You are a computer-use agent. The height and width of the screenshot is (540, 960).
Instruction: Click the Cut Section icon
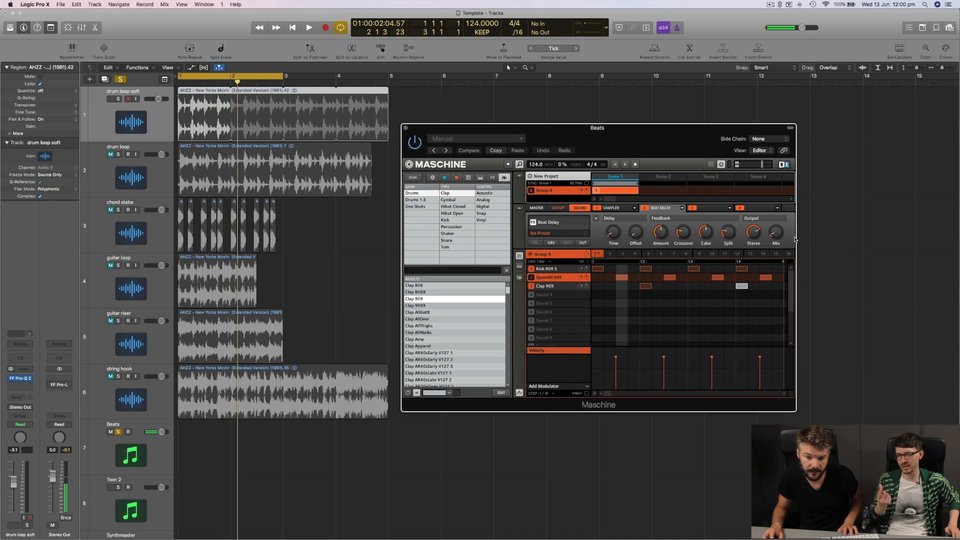click(x=689, y=48)
